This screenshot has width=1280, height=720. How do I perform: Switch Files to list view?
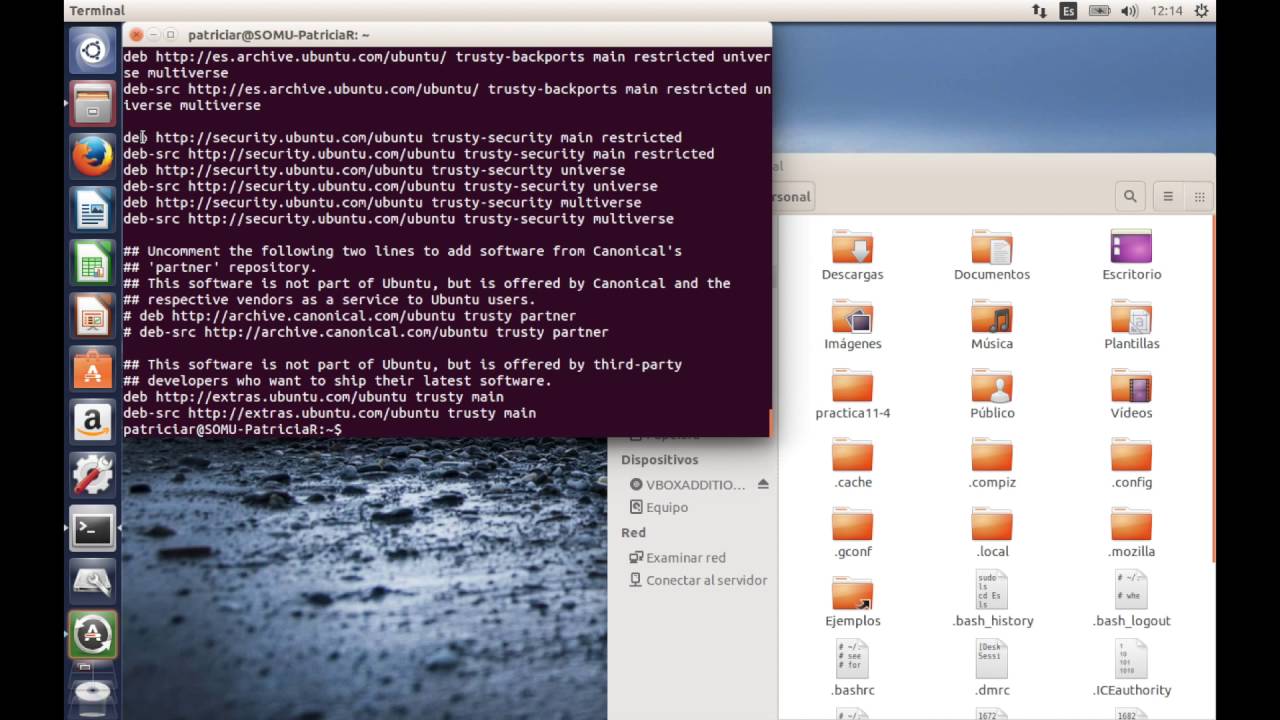pyautogui.click(x=1168, y=196)
